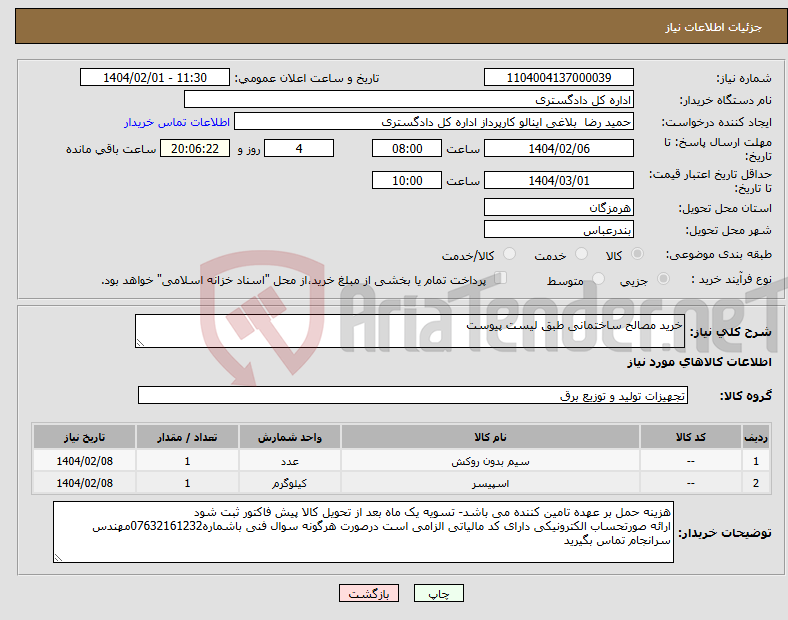Click the validity time field 10:00

coord(407,180)
